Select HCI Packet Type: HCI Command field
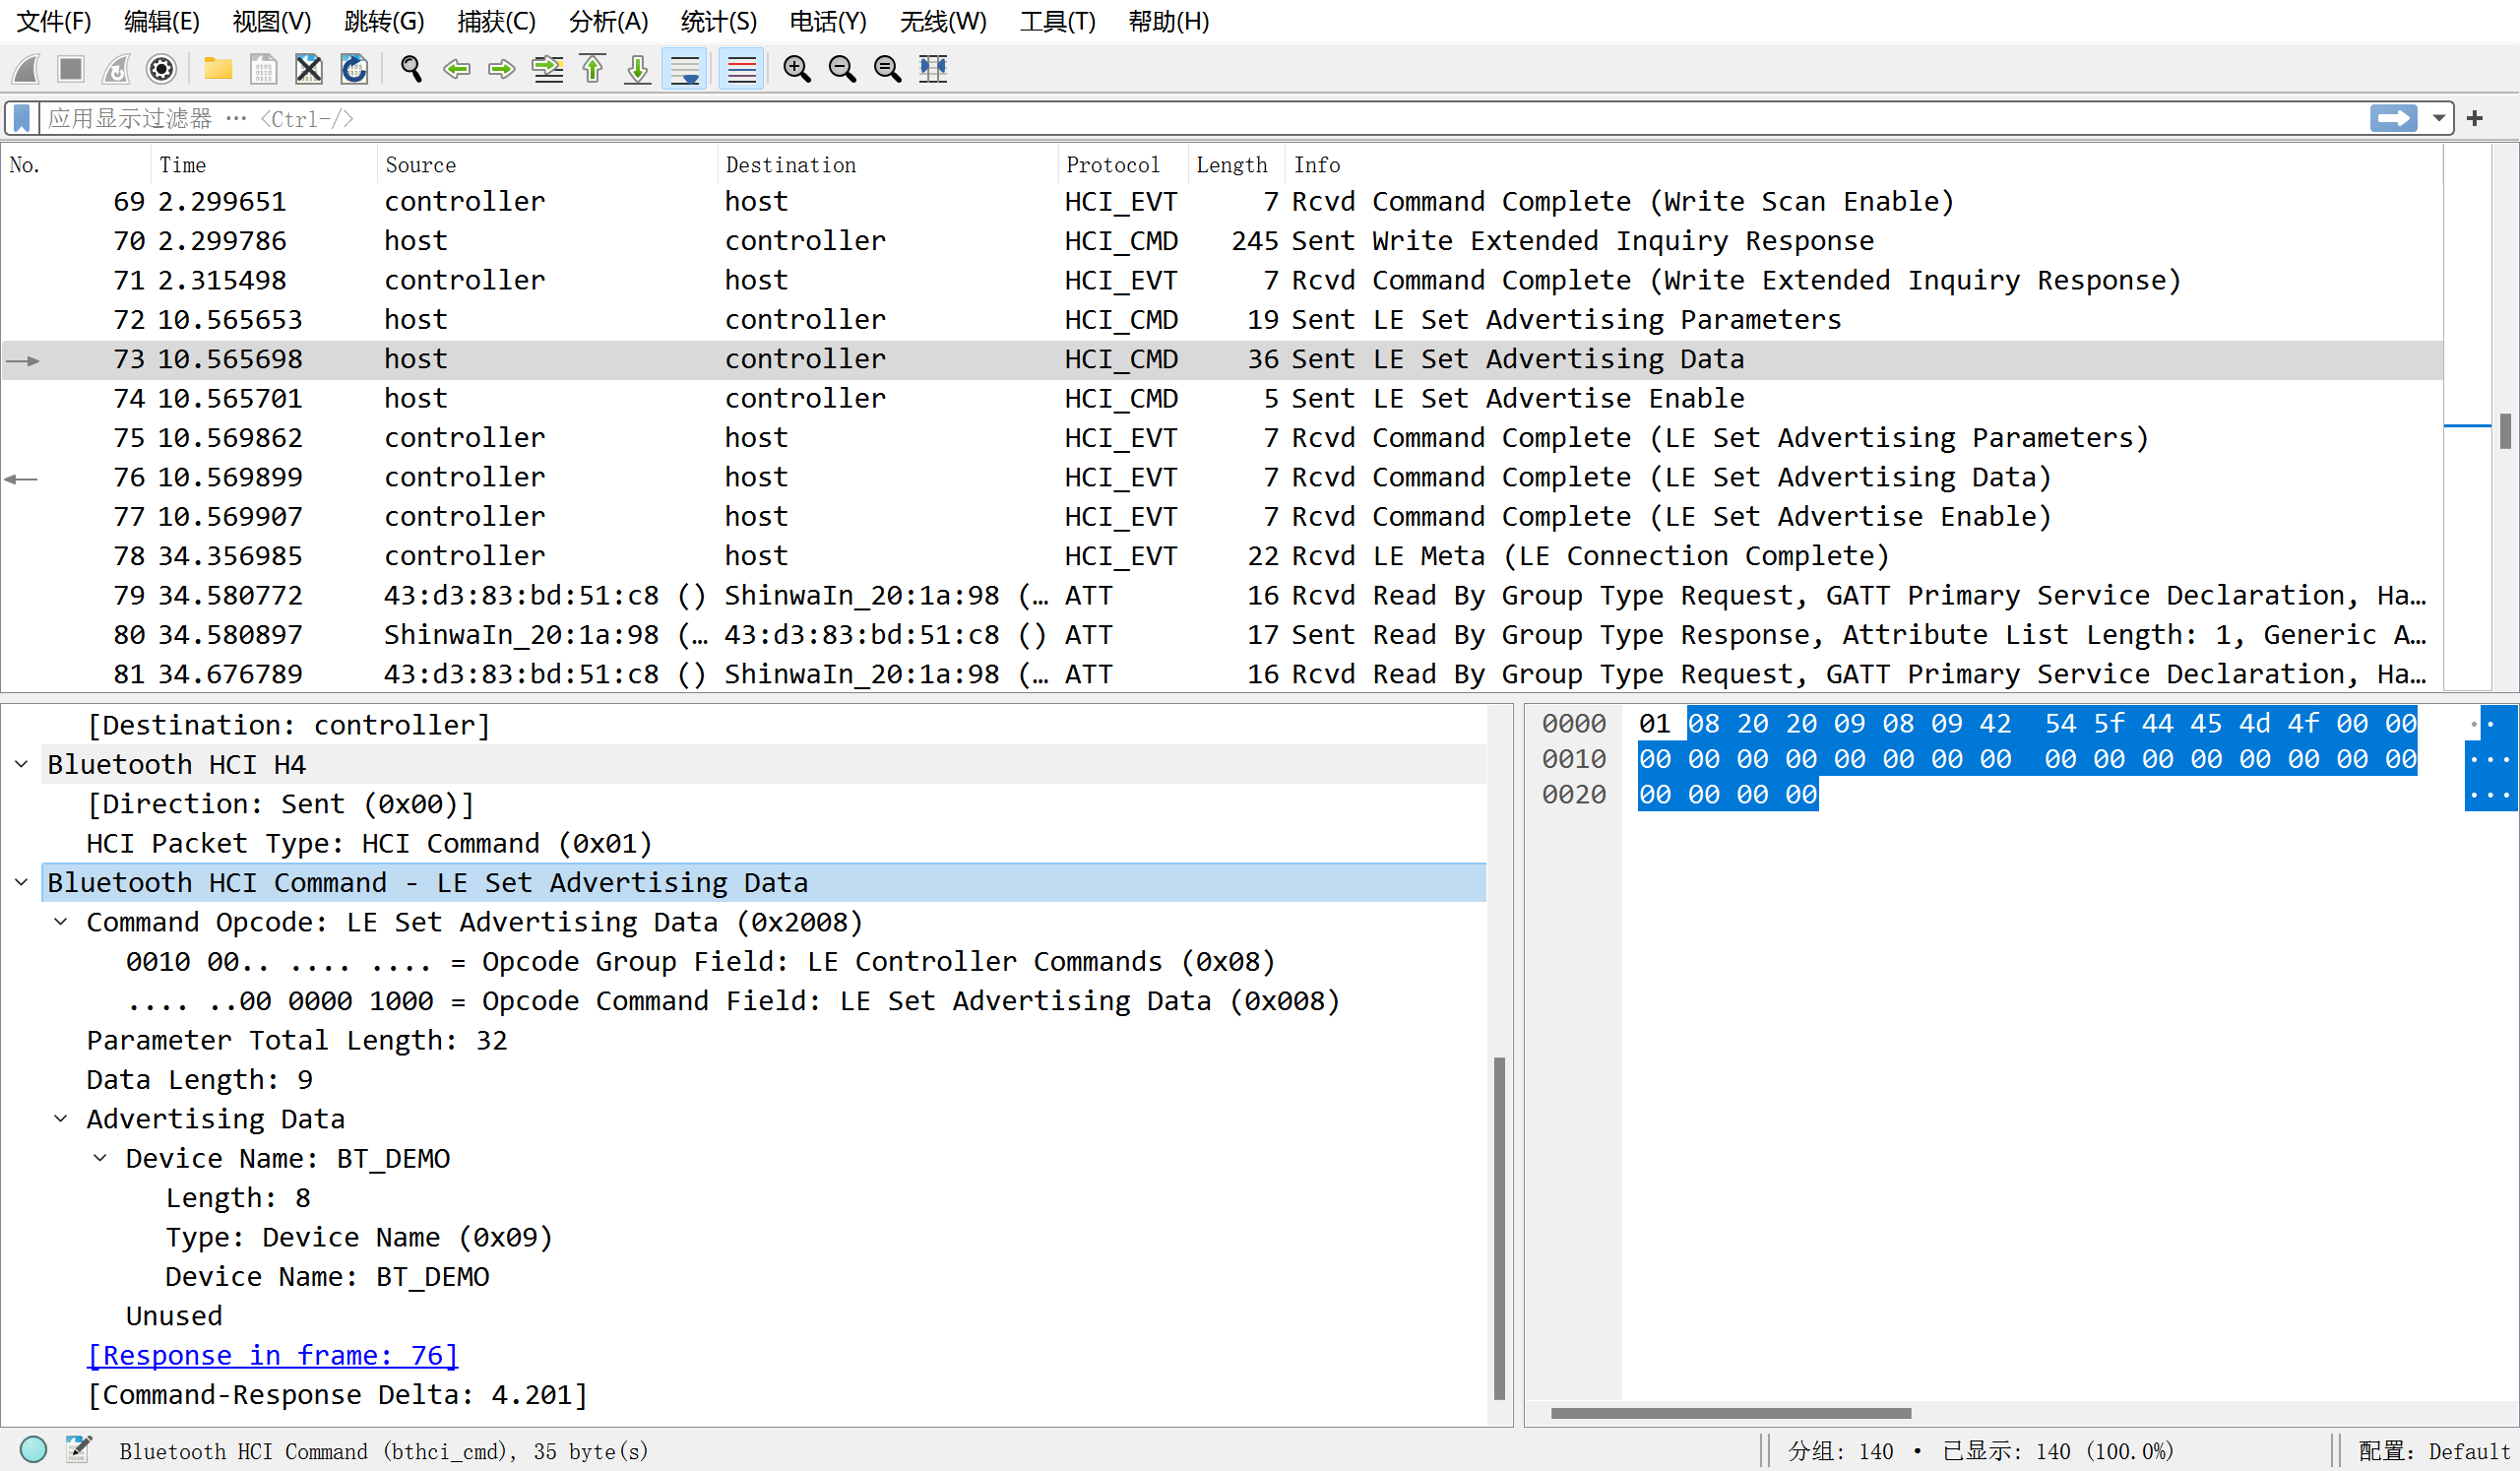The image size is (2520, 1471). (369, 843)
